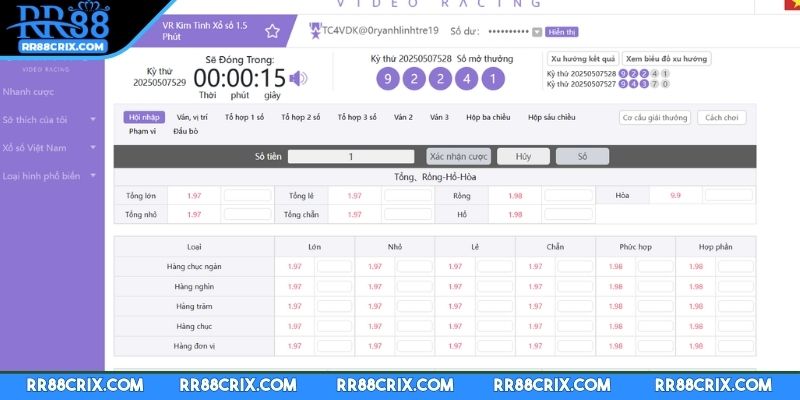Open the Phạm vi tab

click(x=142, y=131)
